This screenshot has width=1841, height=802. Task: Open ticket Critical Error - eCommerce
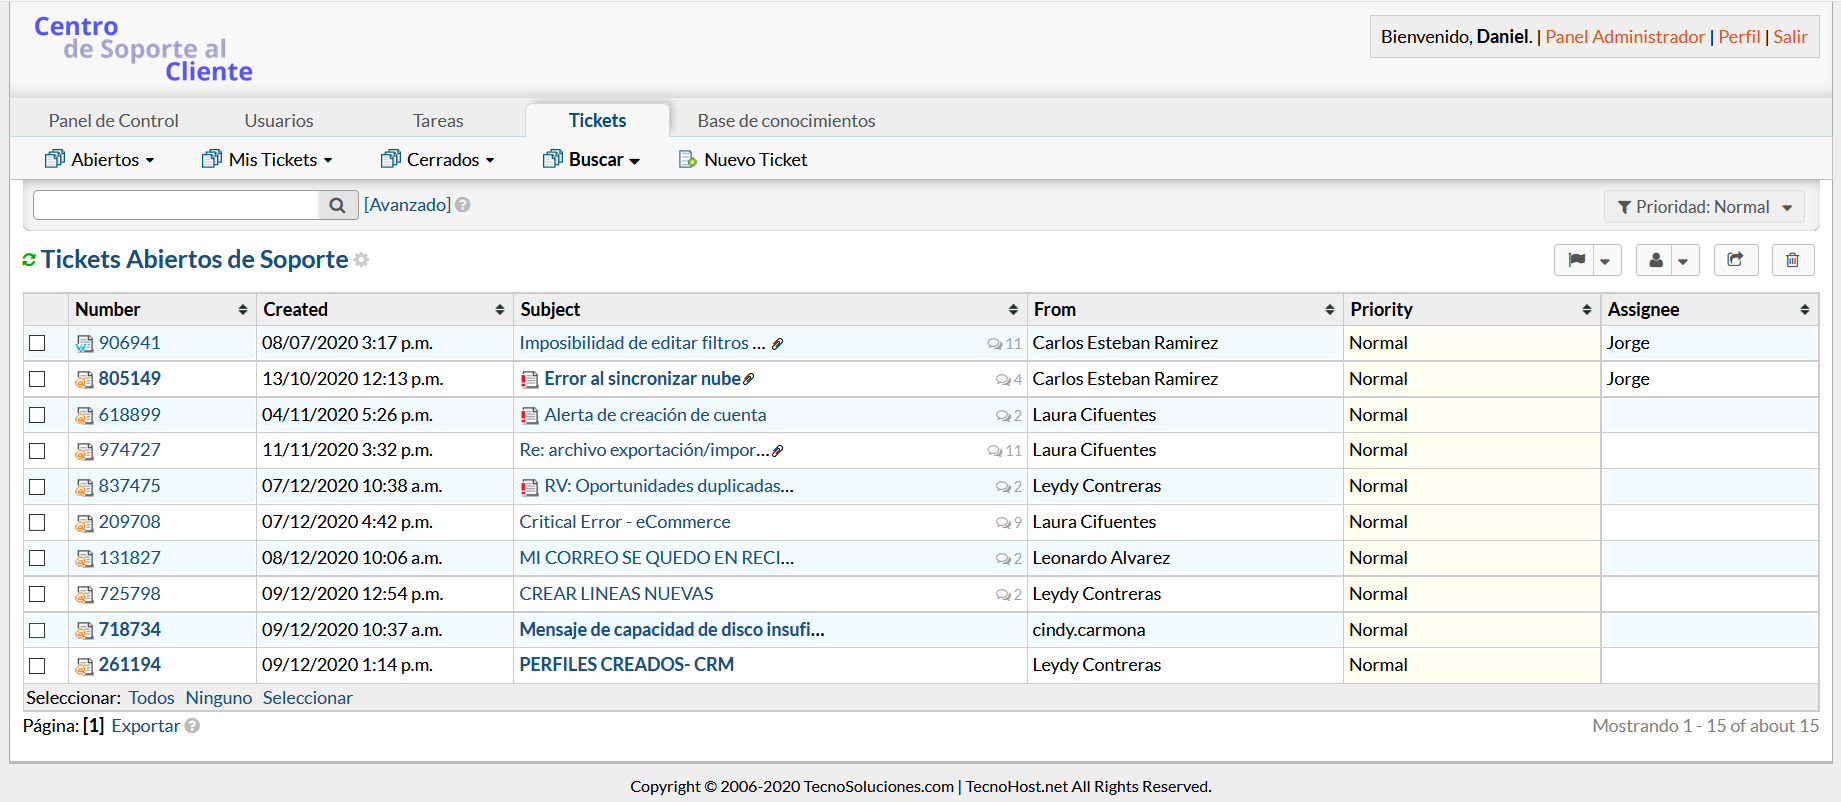pyautogui.click(x=625, y=522)
